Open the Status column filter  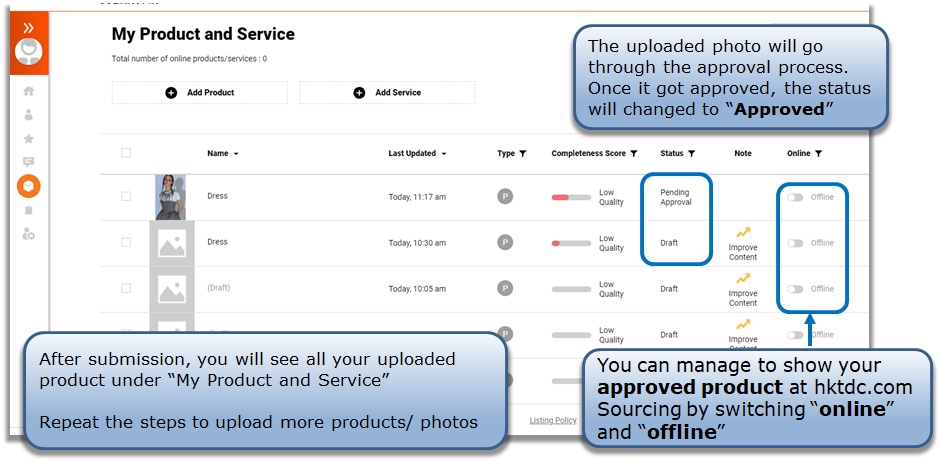point(691,154)
